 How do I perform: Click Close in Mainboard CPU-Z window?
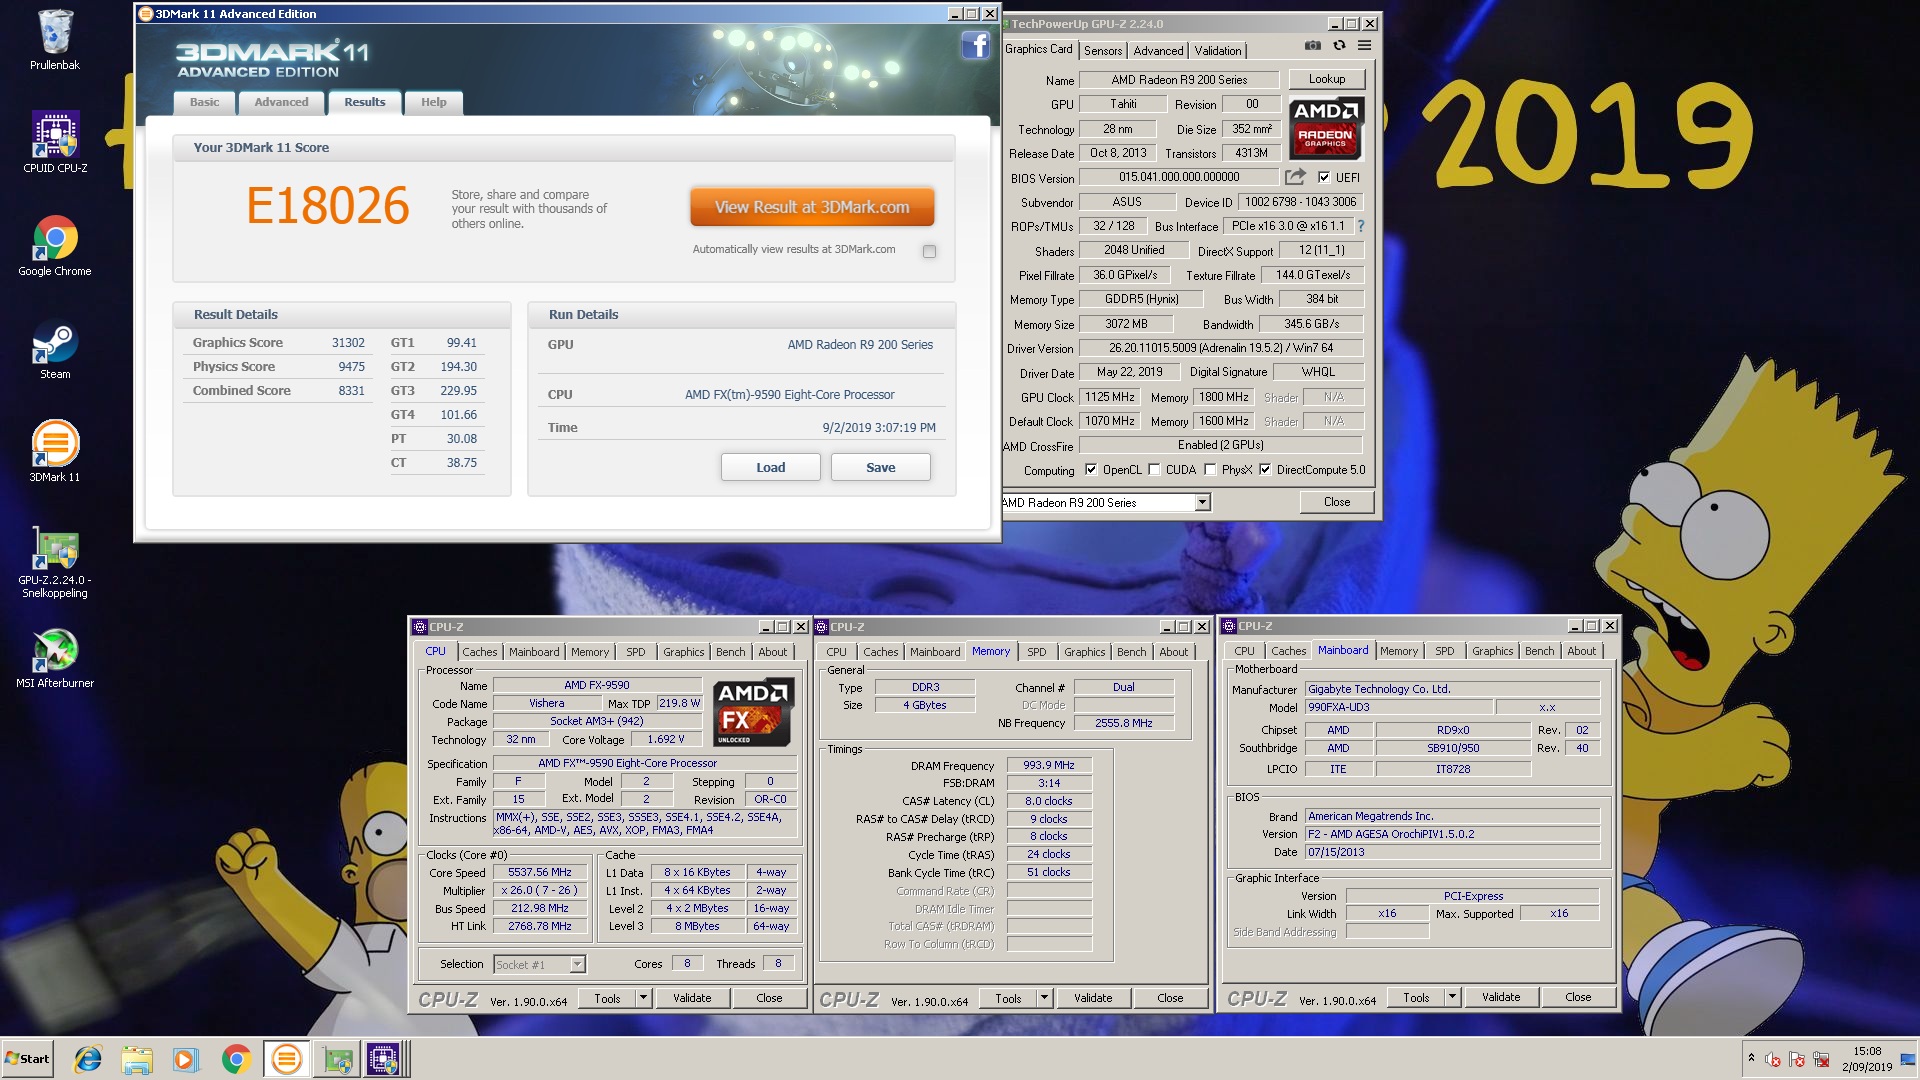click(x=1578, y=997)
